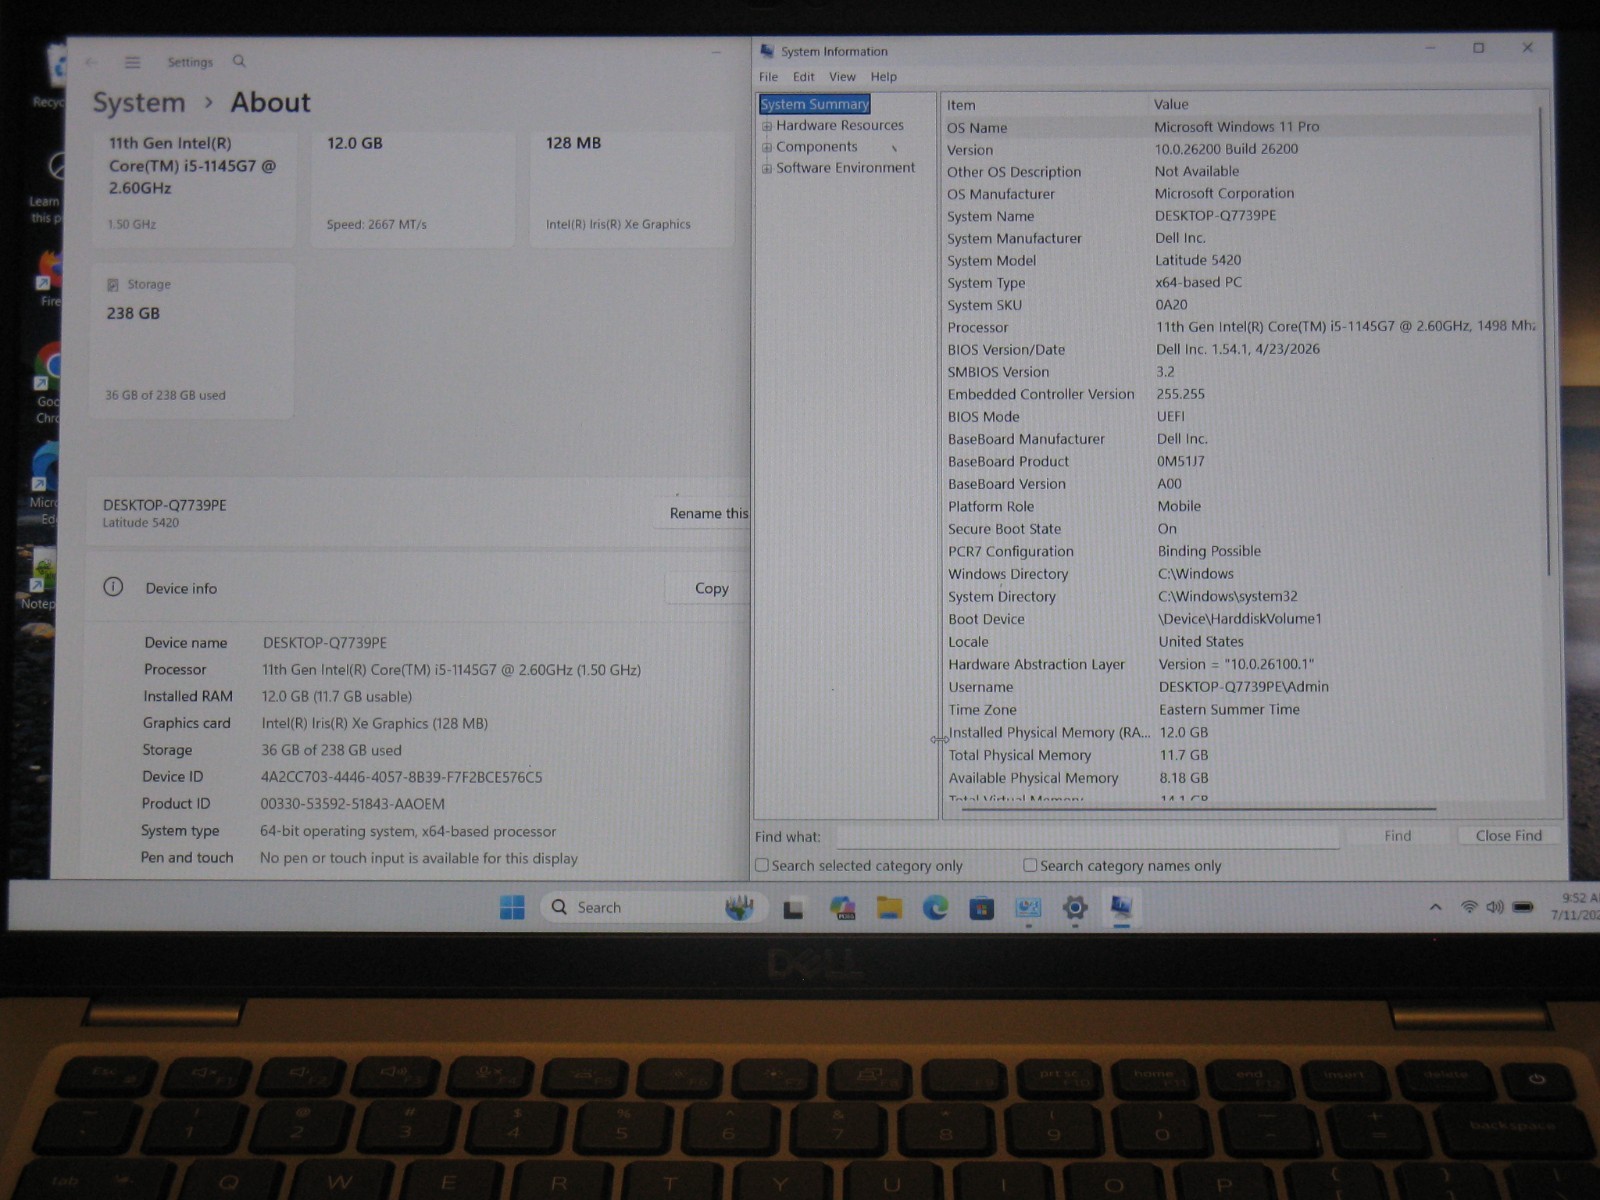
Task: Open the File menu in System Information
Action: (x=768, y=77)
